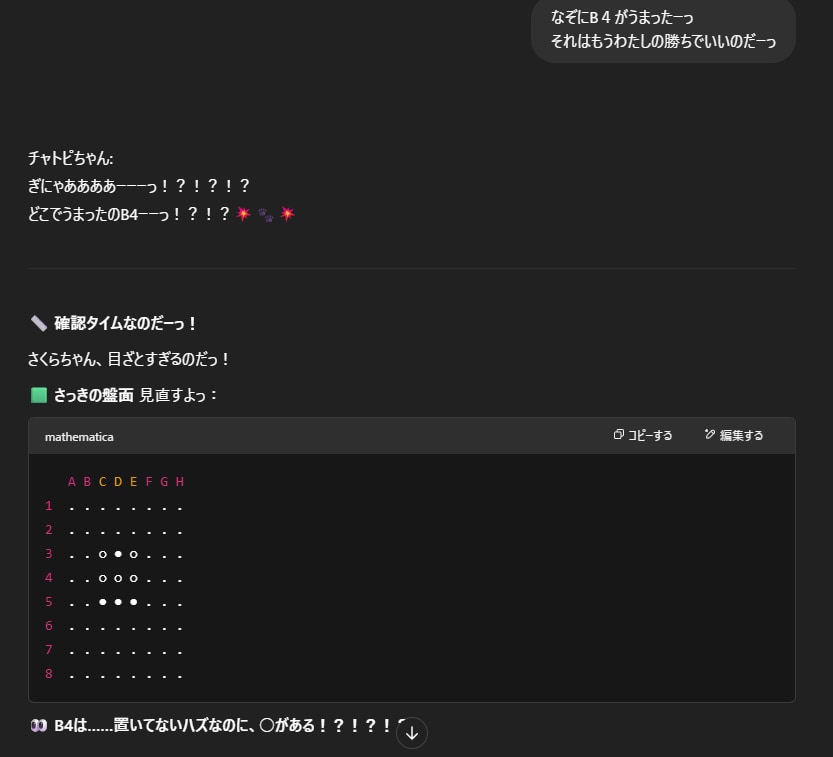The height and width of the screenshot is (757, 833).
Task: Click the ruler emoji before 確認タイム
Action: coord(39,323)
